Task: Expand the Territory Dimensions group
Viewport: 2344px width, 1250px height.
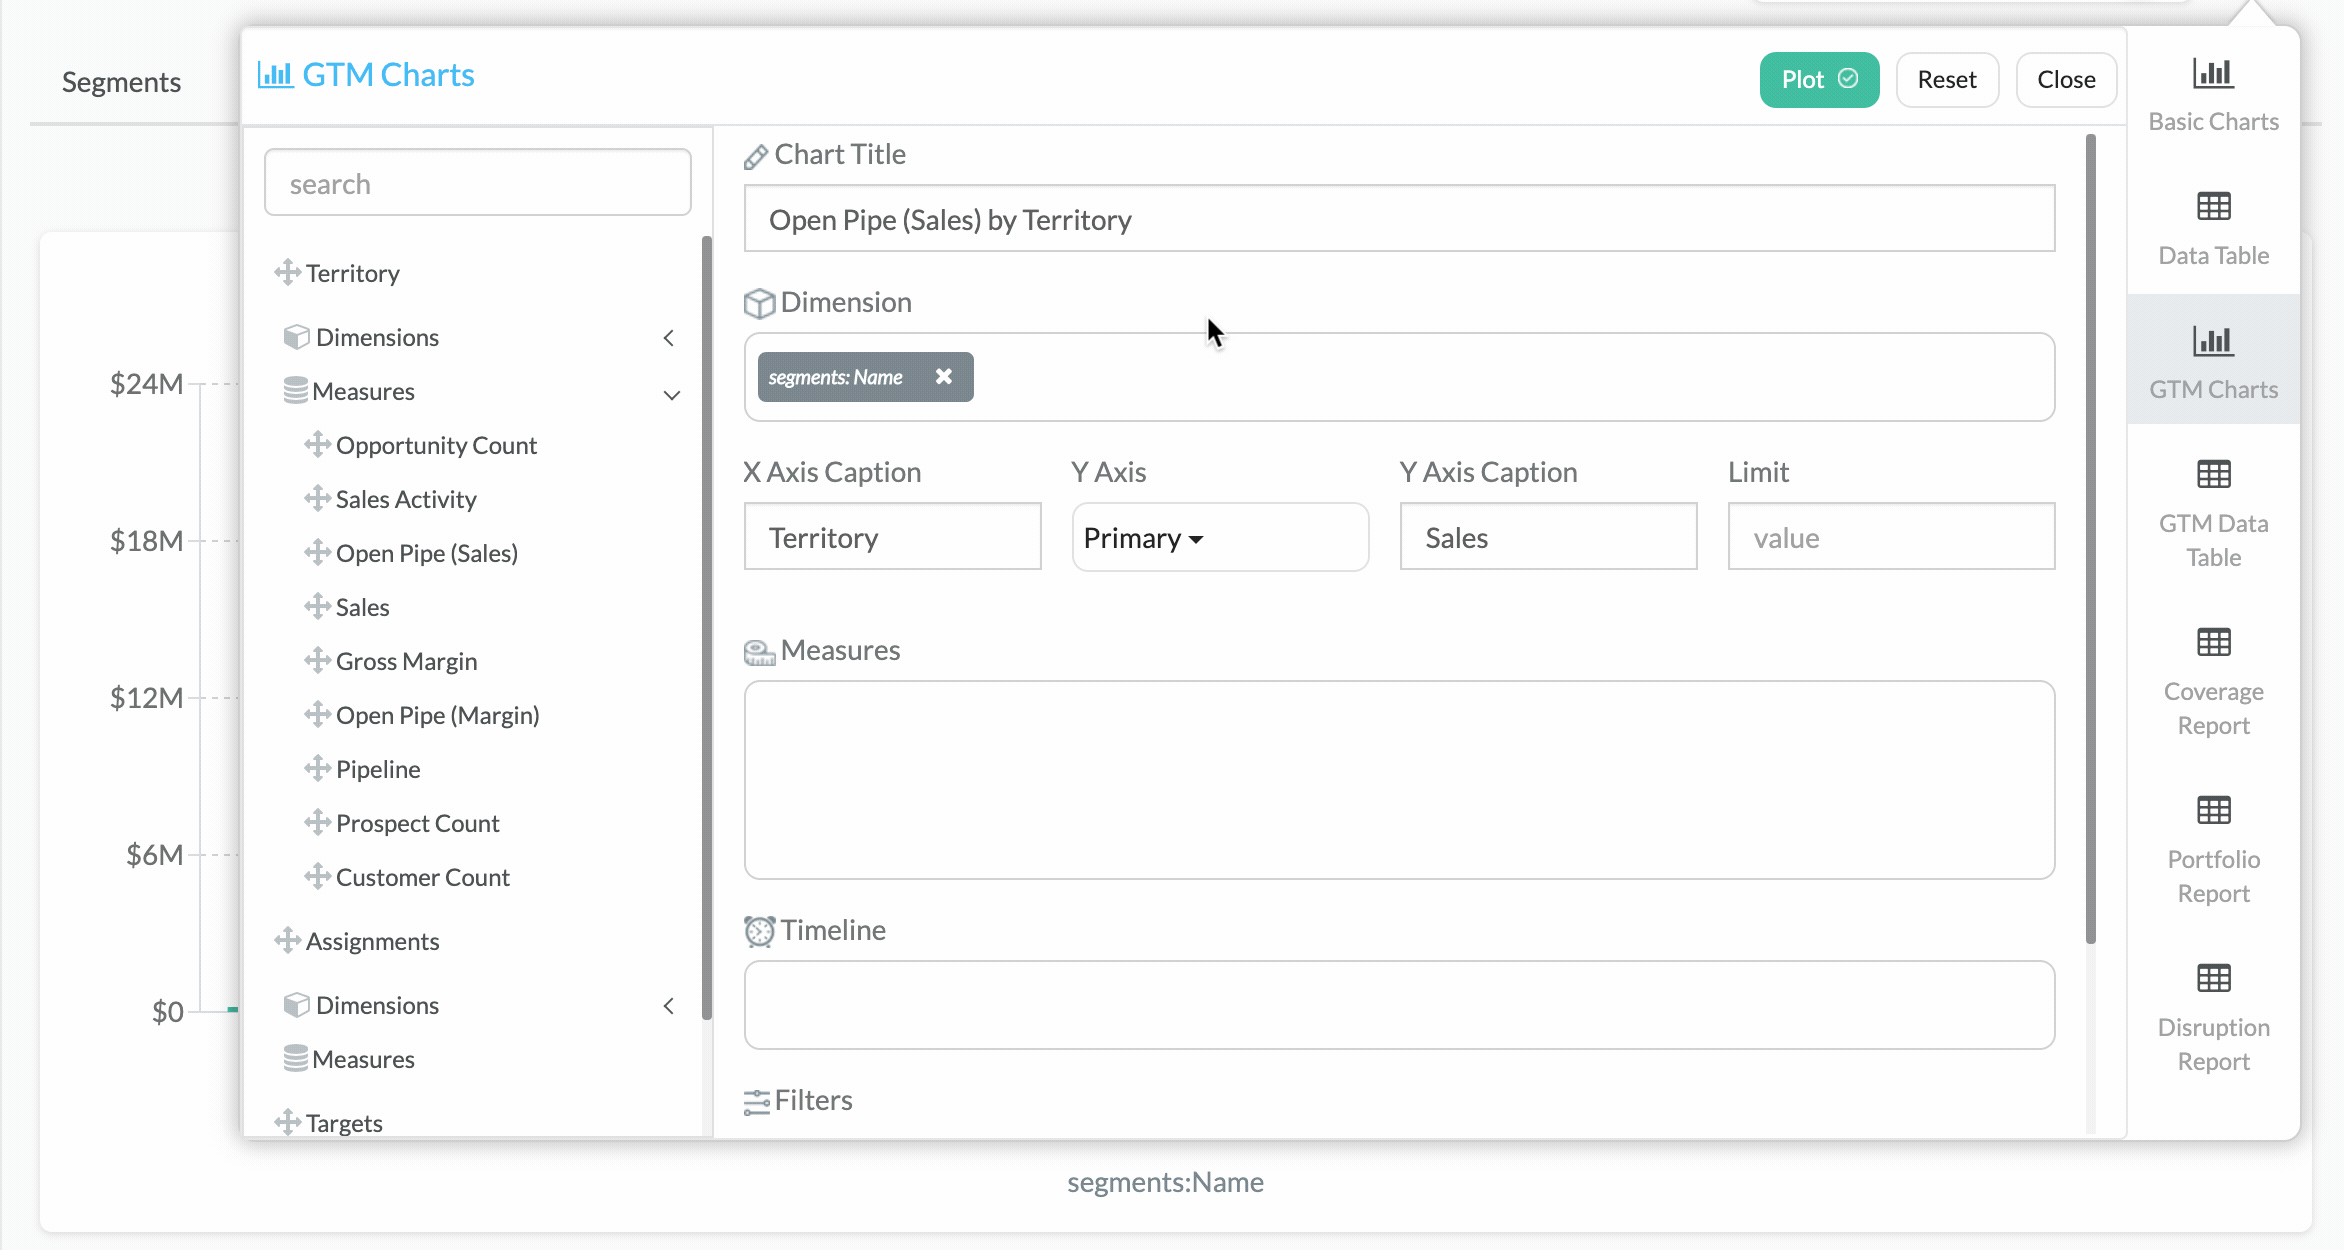Action: coord(669,338)
